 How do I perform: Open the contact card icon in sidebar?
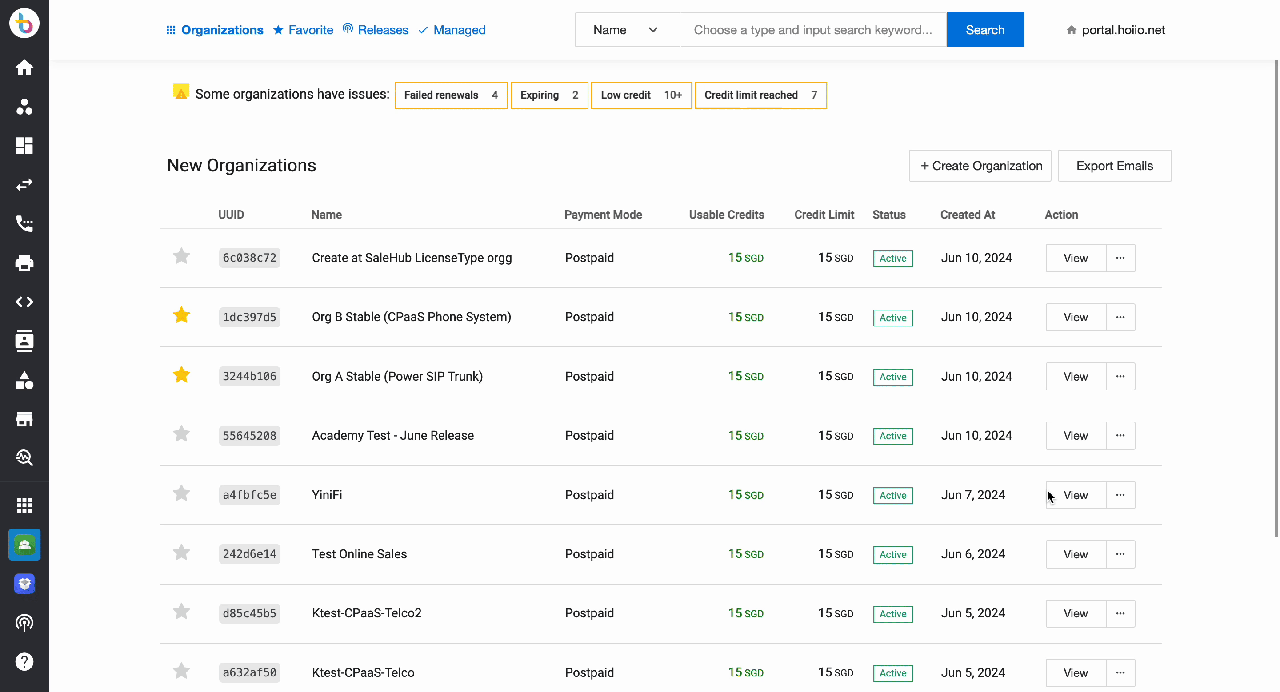24,341
